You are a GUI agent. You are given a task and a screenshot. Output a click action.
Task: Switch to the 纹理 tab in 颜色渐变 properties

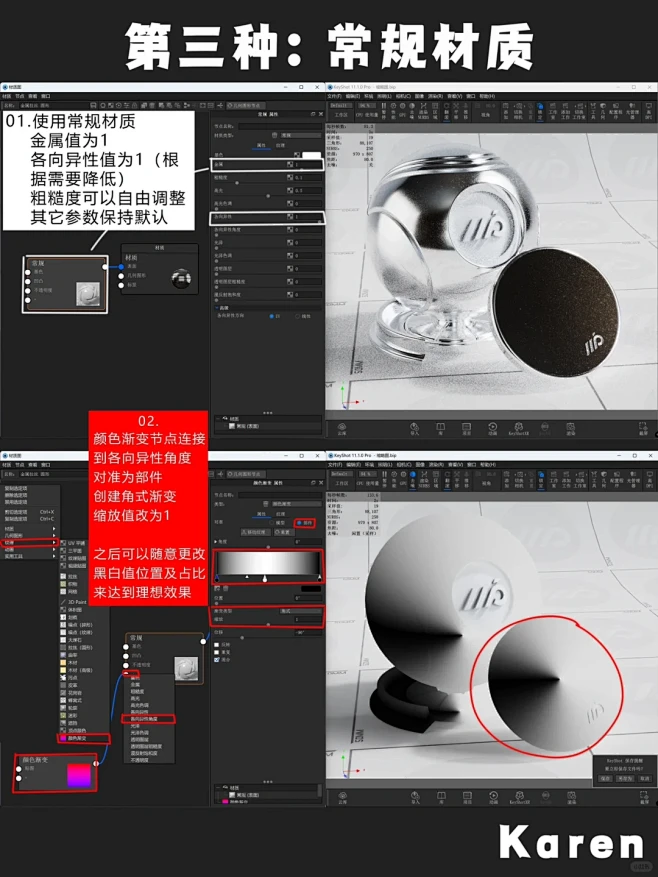pos(280,514)
